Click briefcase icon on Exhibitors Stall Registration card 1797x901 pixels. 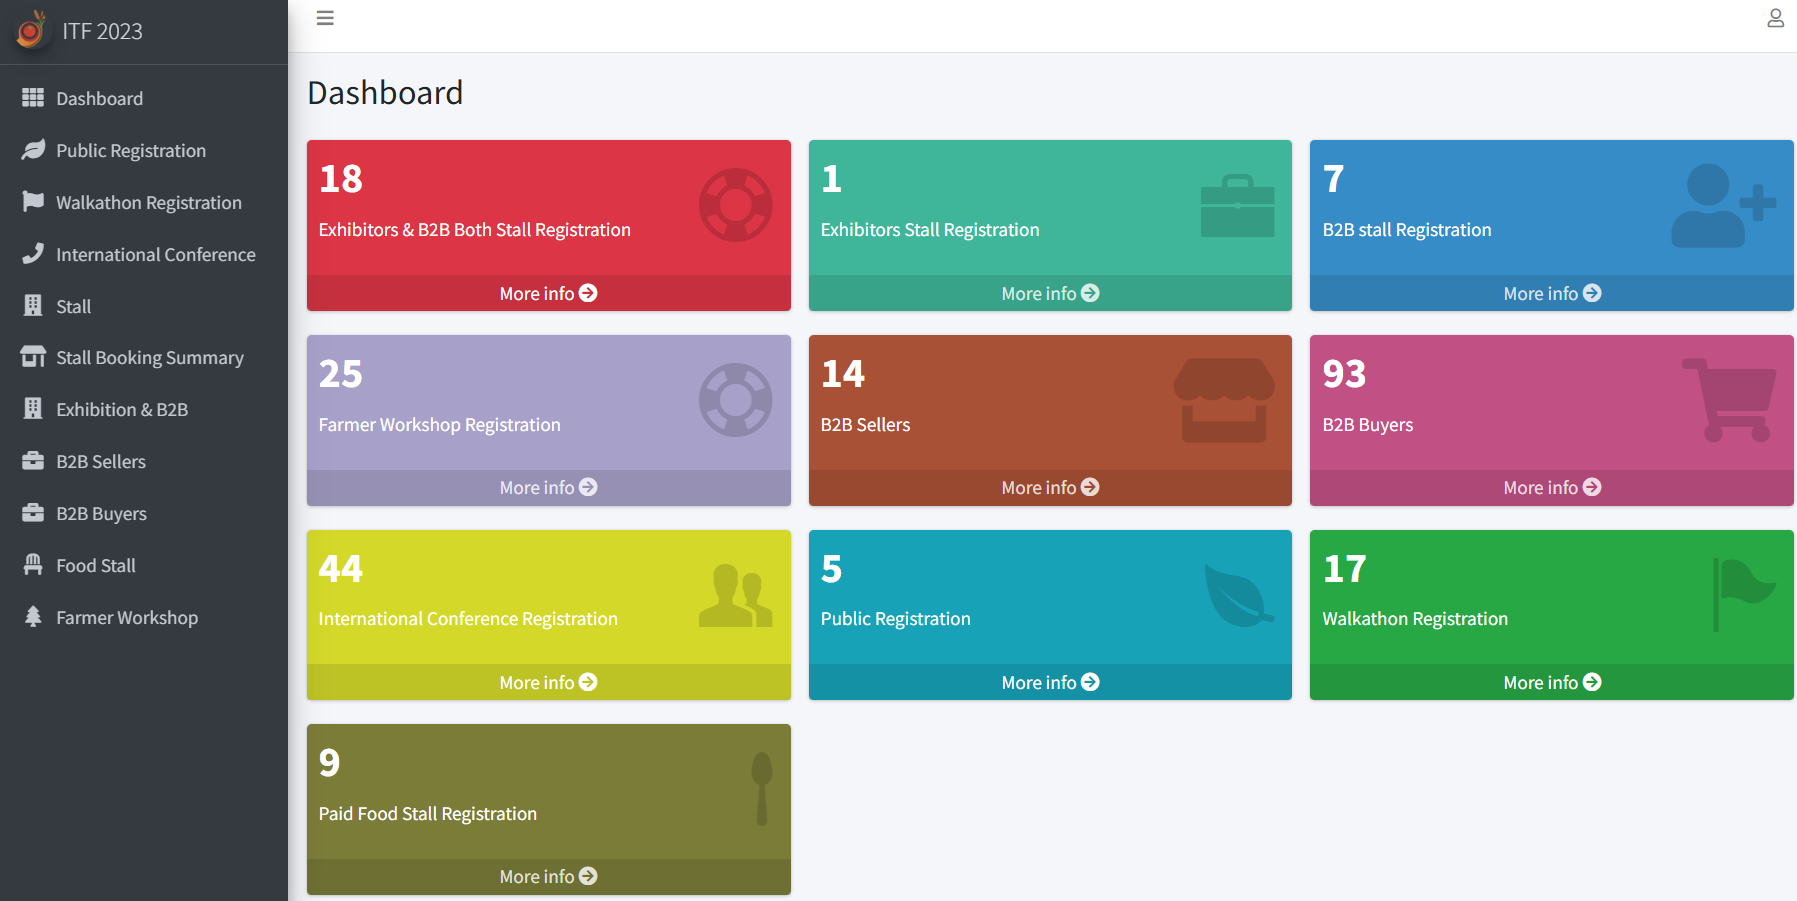1237,206
